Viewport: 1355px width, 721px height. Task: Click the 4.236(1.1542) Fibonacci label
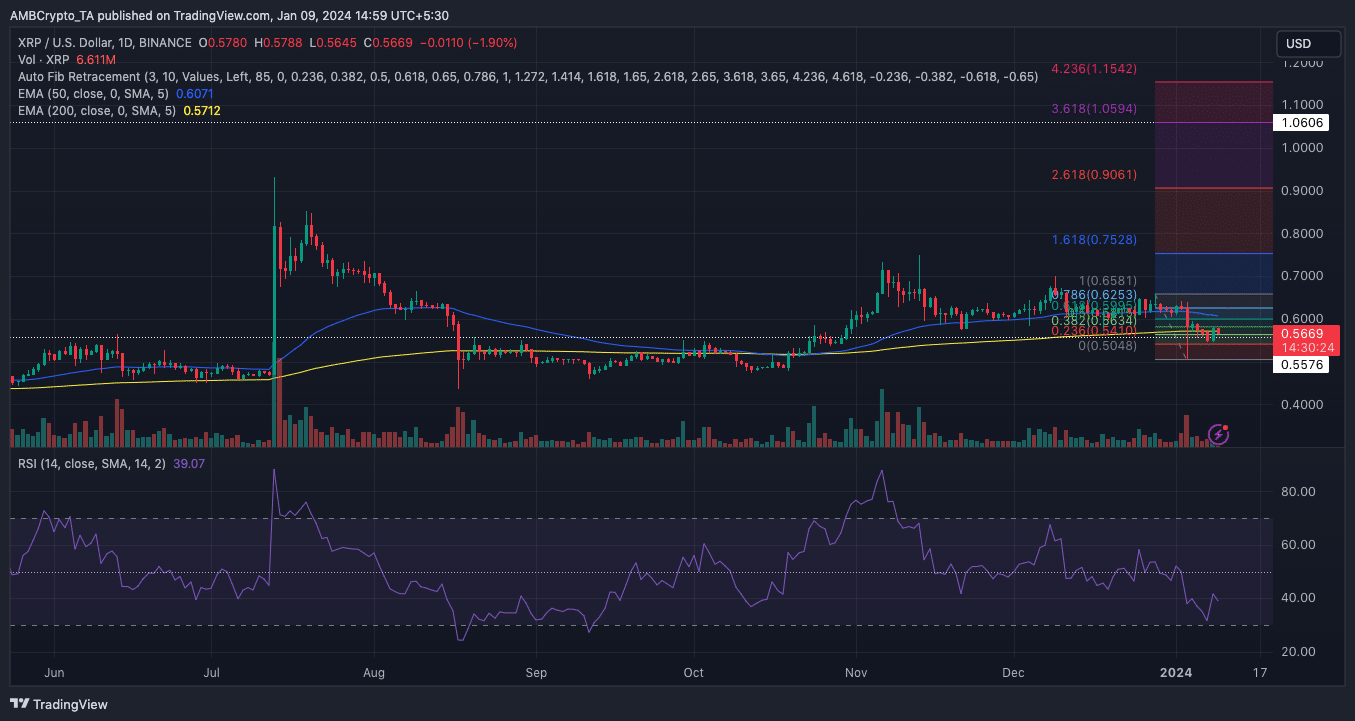click(1093, 69)
